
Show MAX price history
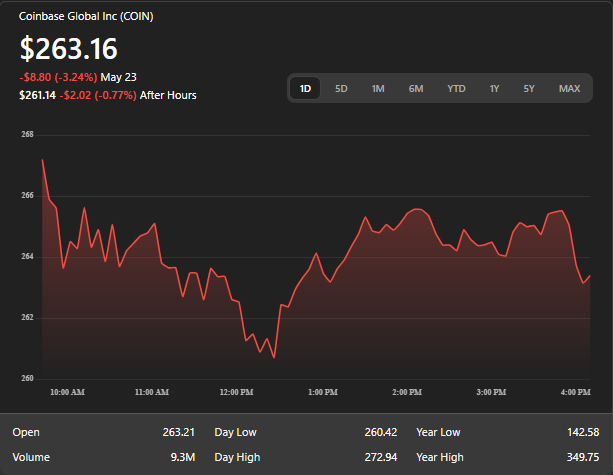[569, 88]
